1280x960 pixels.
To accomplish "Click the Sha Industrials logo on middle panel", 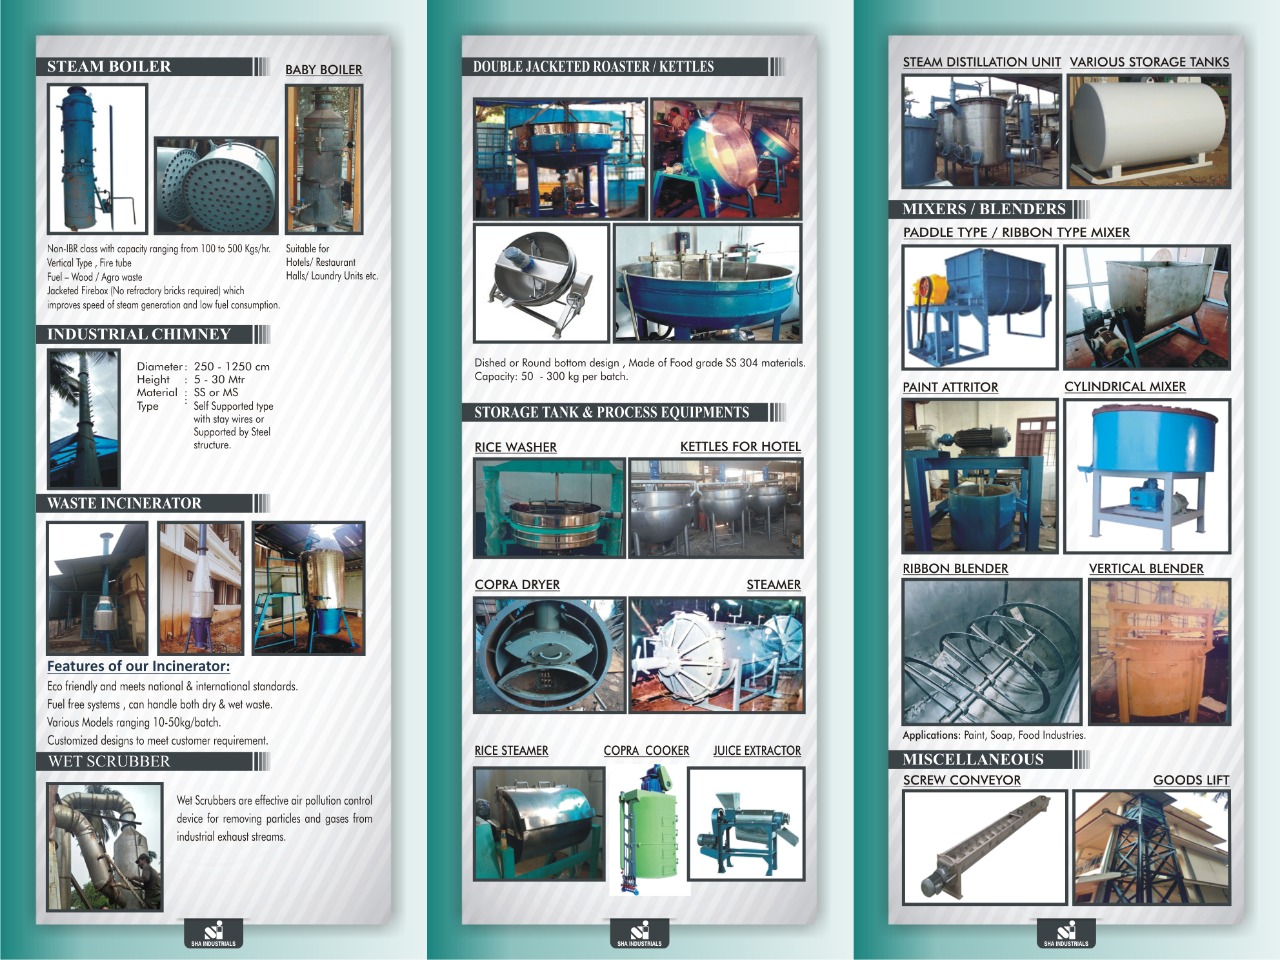I will point(639,932).
